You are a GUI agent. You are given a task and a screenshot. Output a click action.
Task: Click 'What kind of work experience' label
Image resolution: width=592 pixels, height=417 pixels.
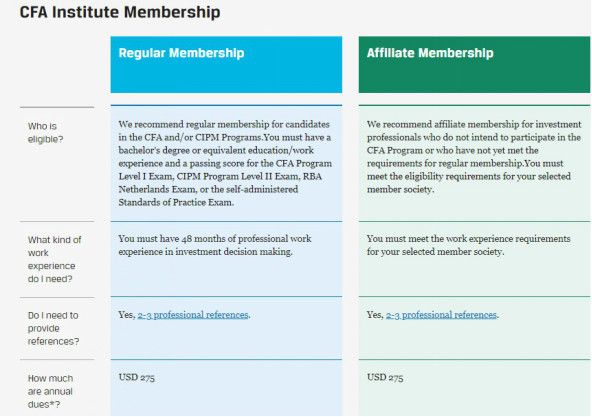click(x=54, y=259)
